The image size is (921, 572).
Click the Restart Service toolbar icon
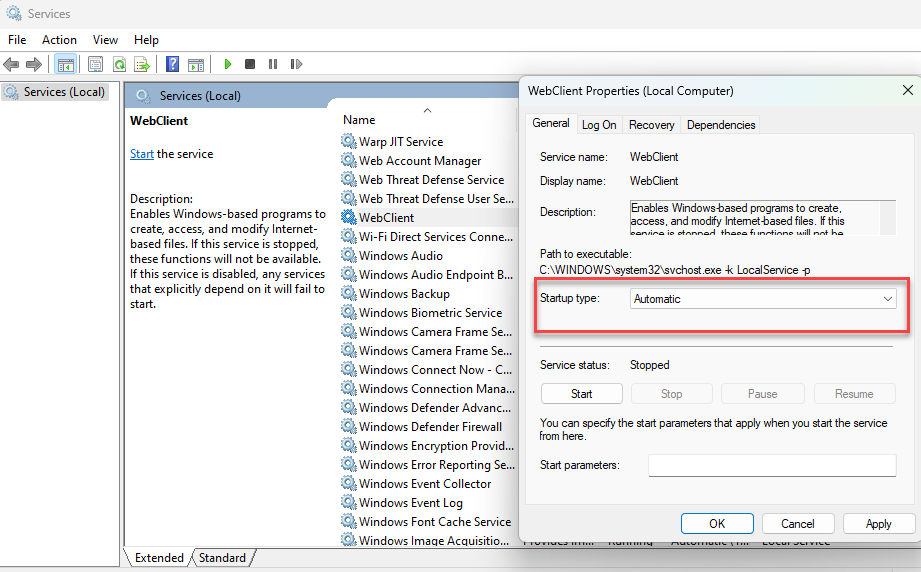pos(296,64)
